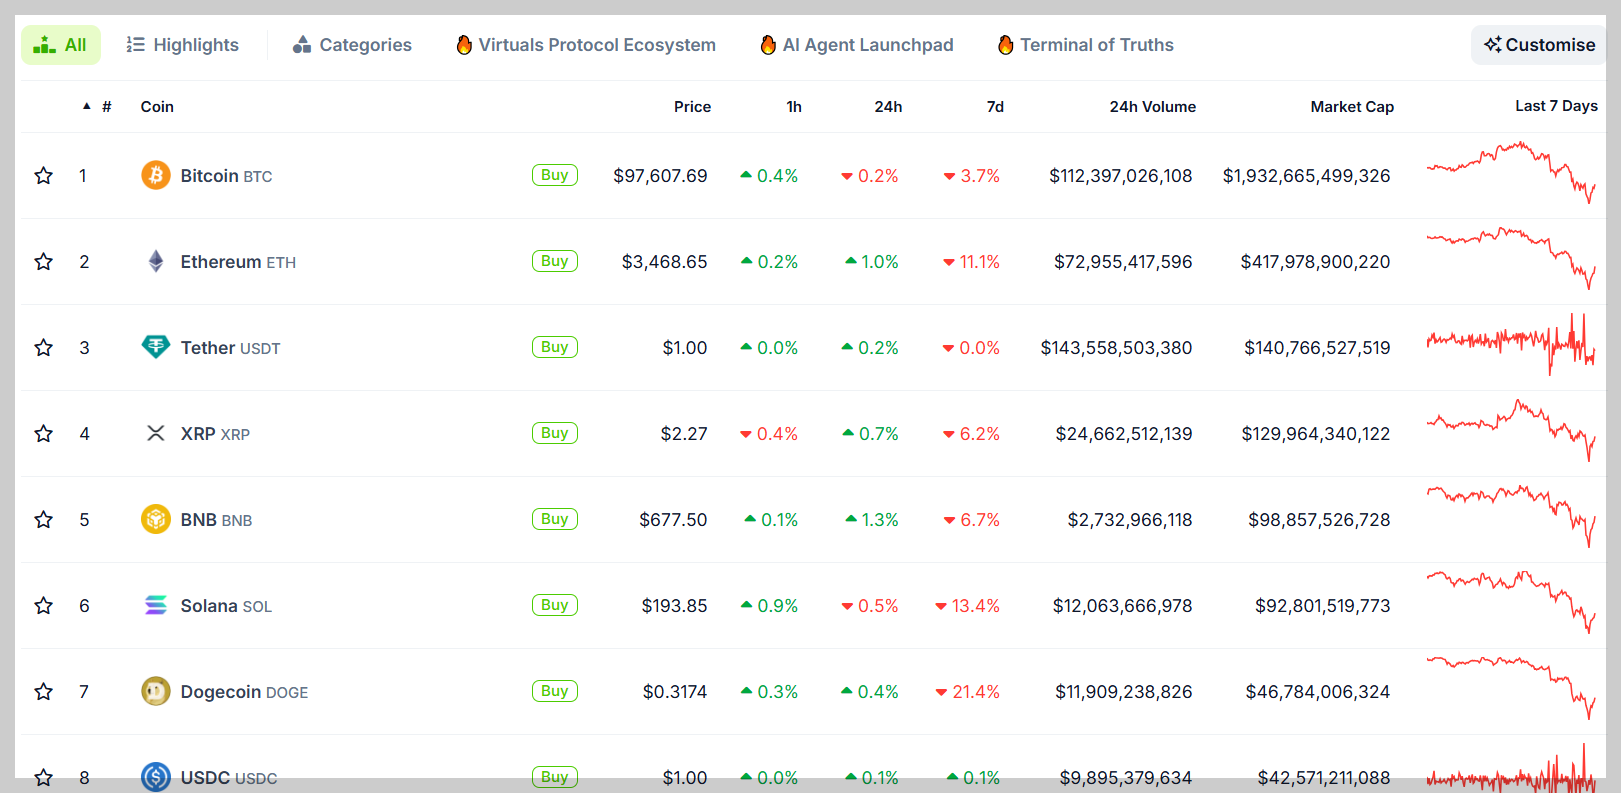Click the BNB logo icon

click(x=156, y=520)
